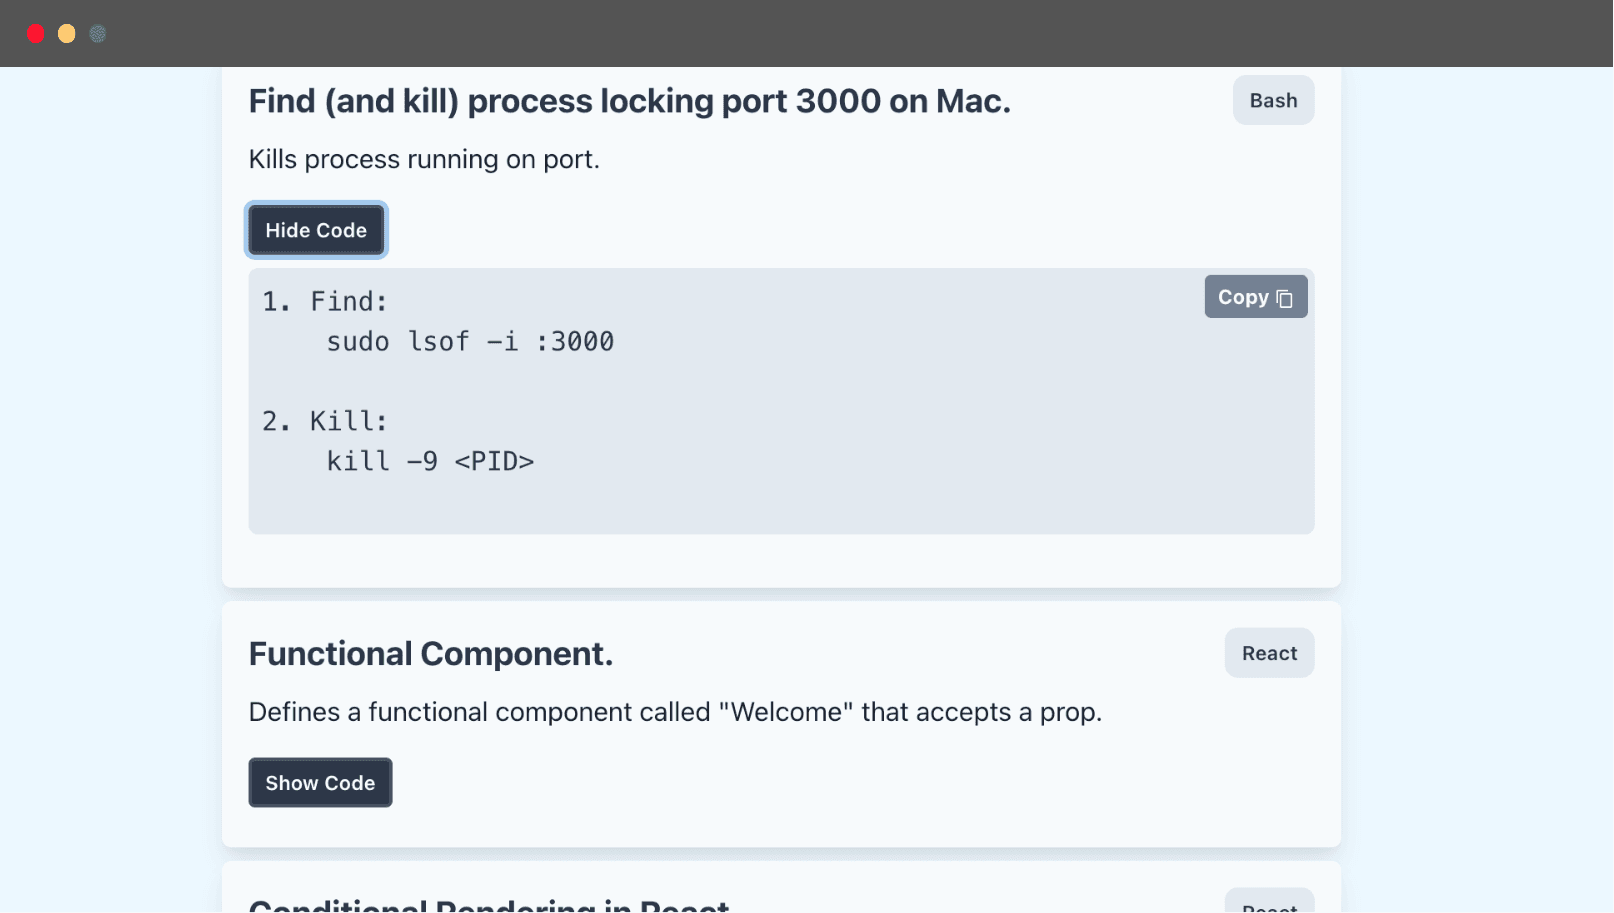Minimize the window with the yellow button
1614x913 pixels.
click(x=67, y=34)
